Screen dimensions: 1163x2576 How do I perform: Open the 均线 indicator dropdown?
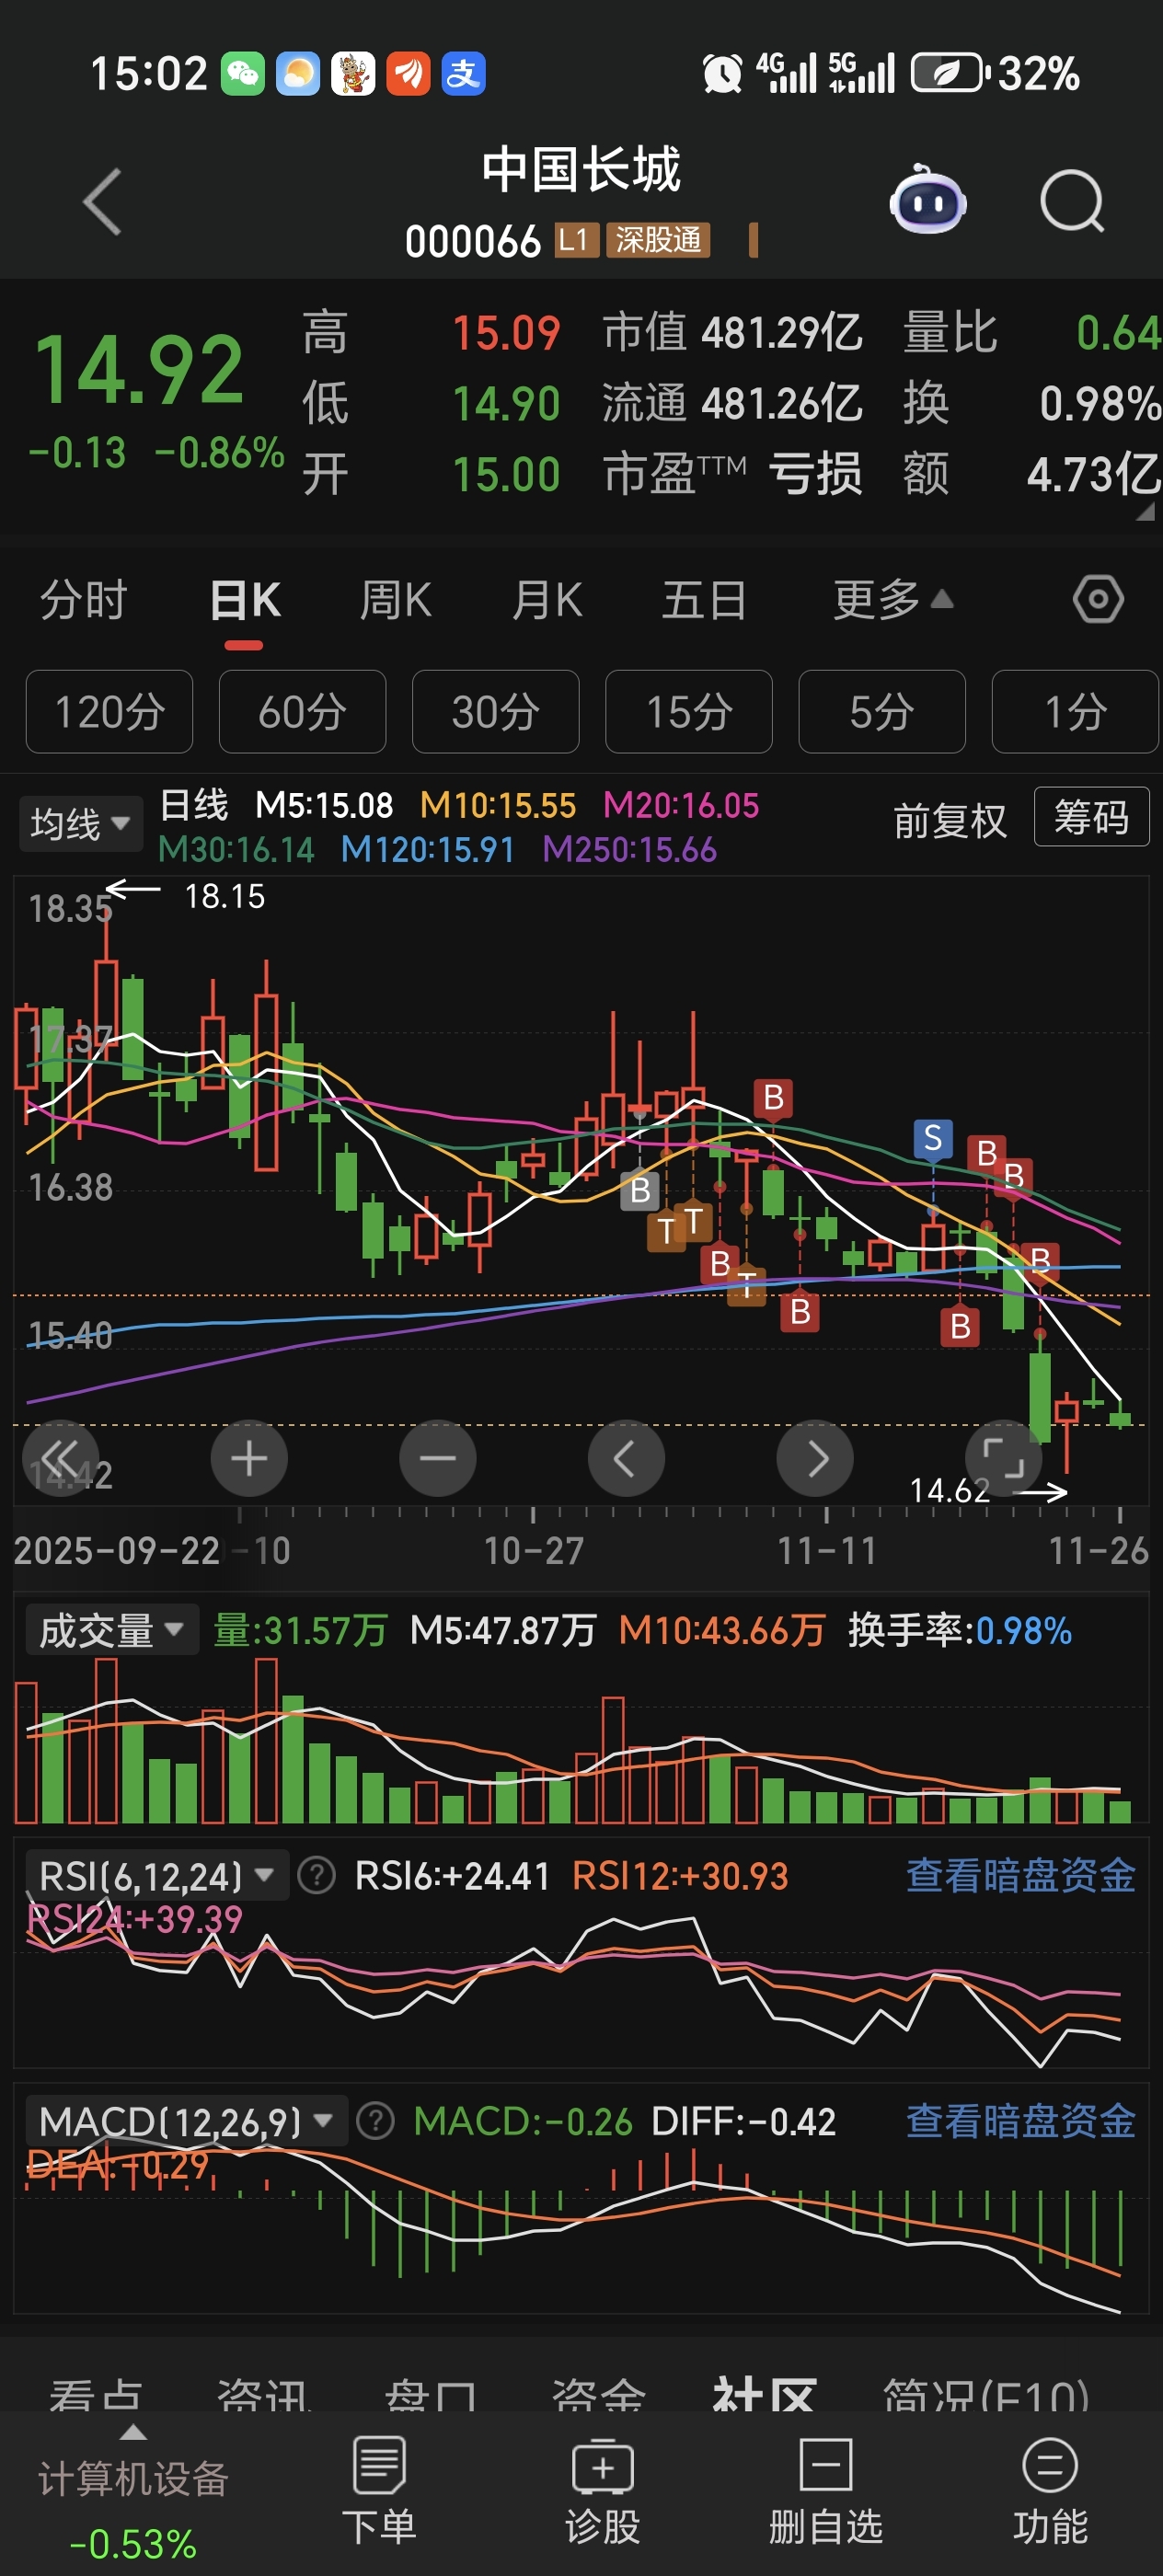[80, 824]
